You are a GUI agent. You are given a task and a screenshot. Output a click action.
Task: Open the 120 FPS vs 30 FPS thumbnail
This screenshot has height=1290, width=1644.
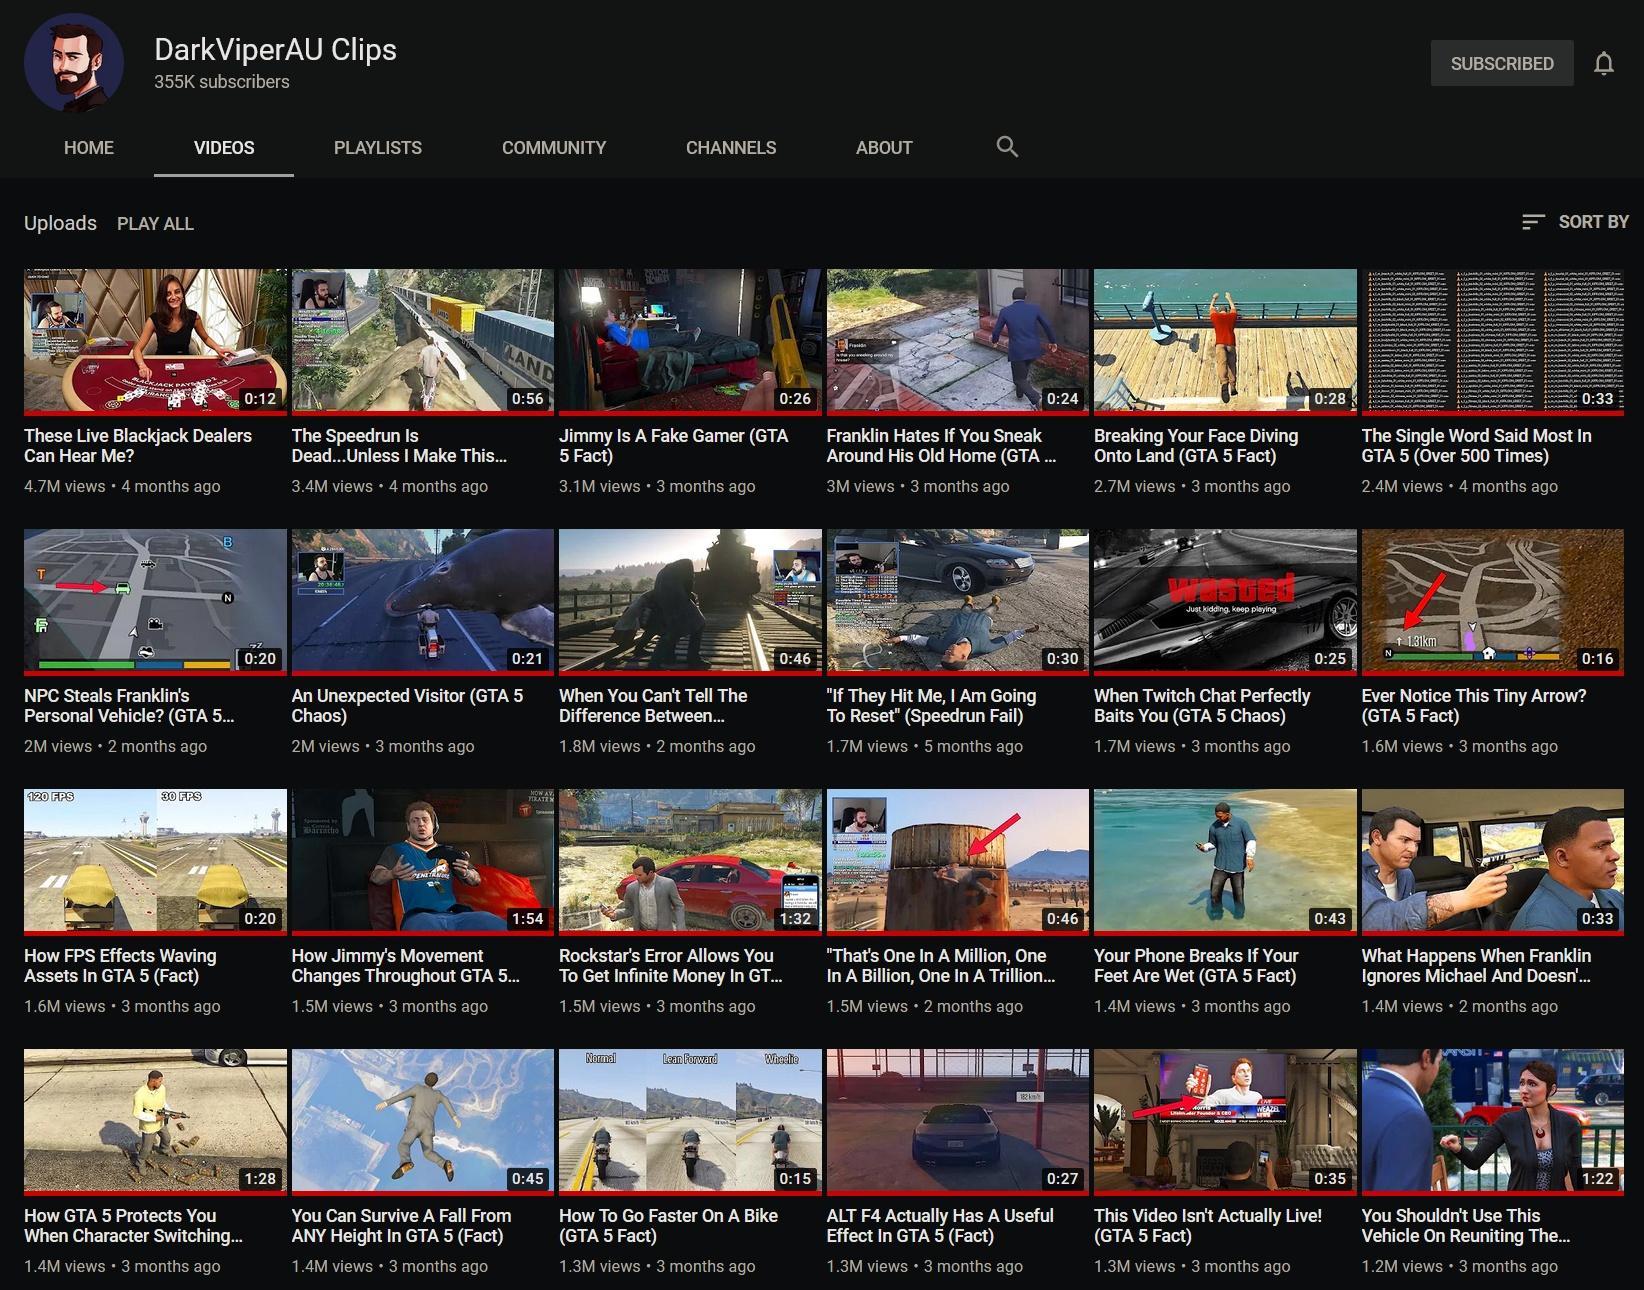[155, 860]
